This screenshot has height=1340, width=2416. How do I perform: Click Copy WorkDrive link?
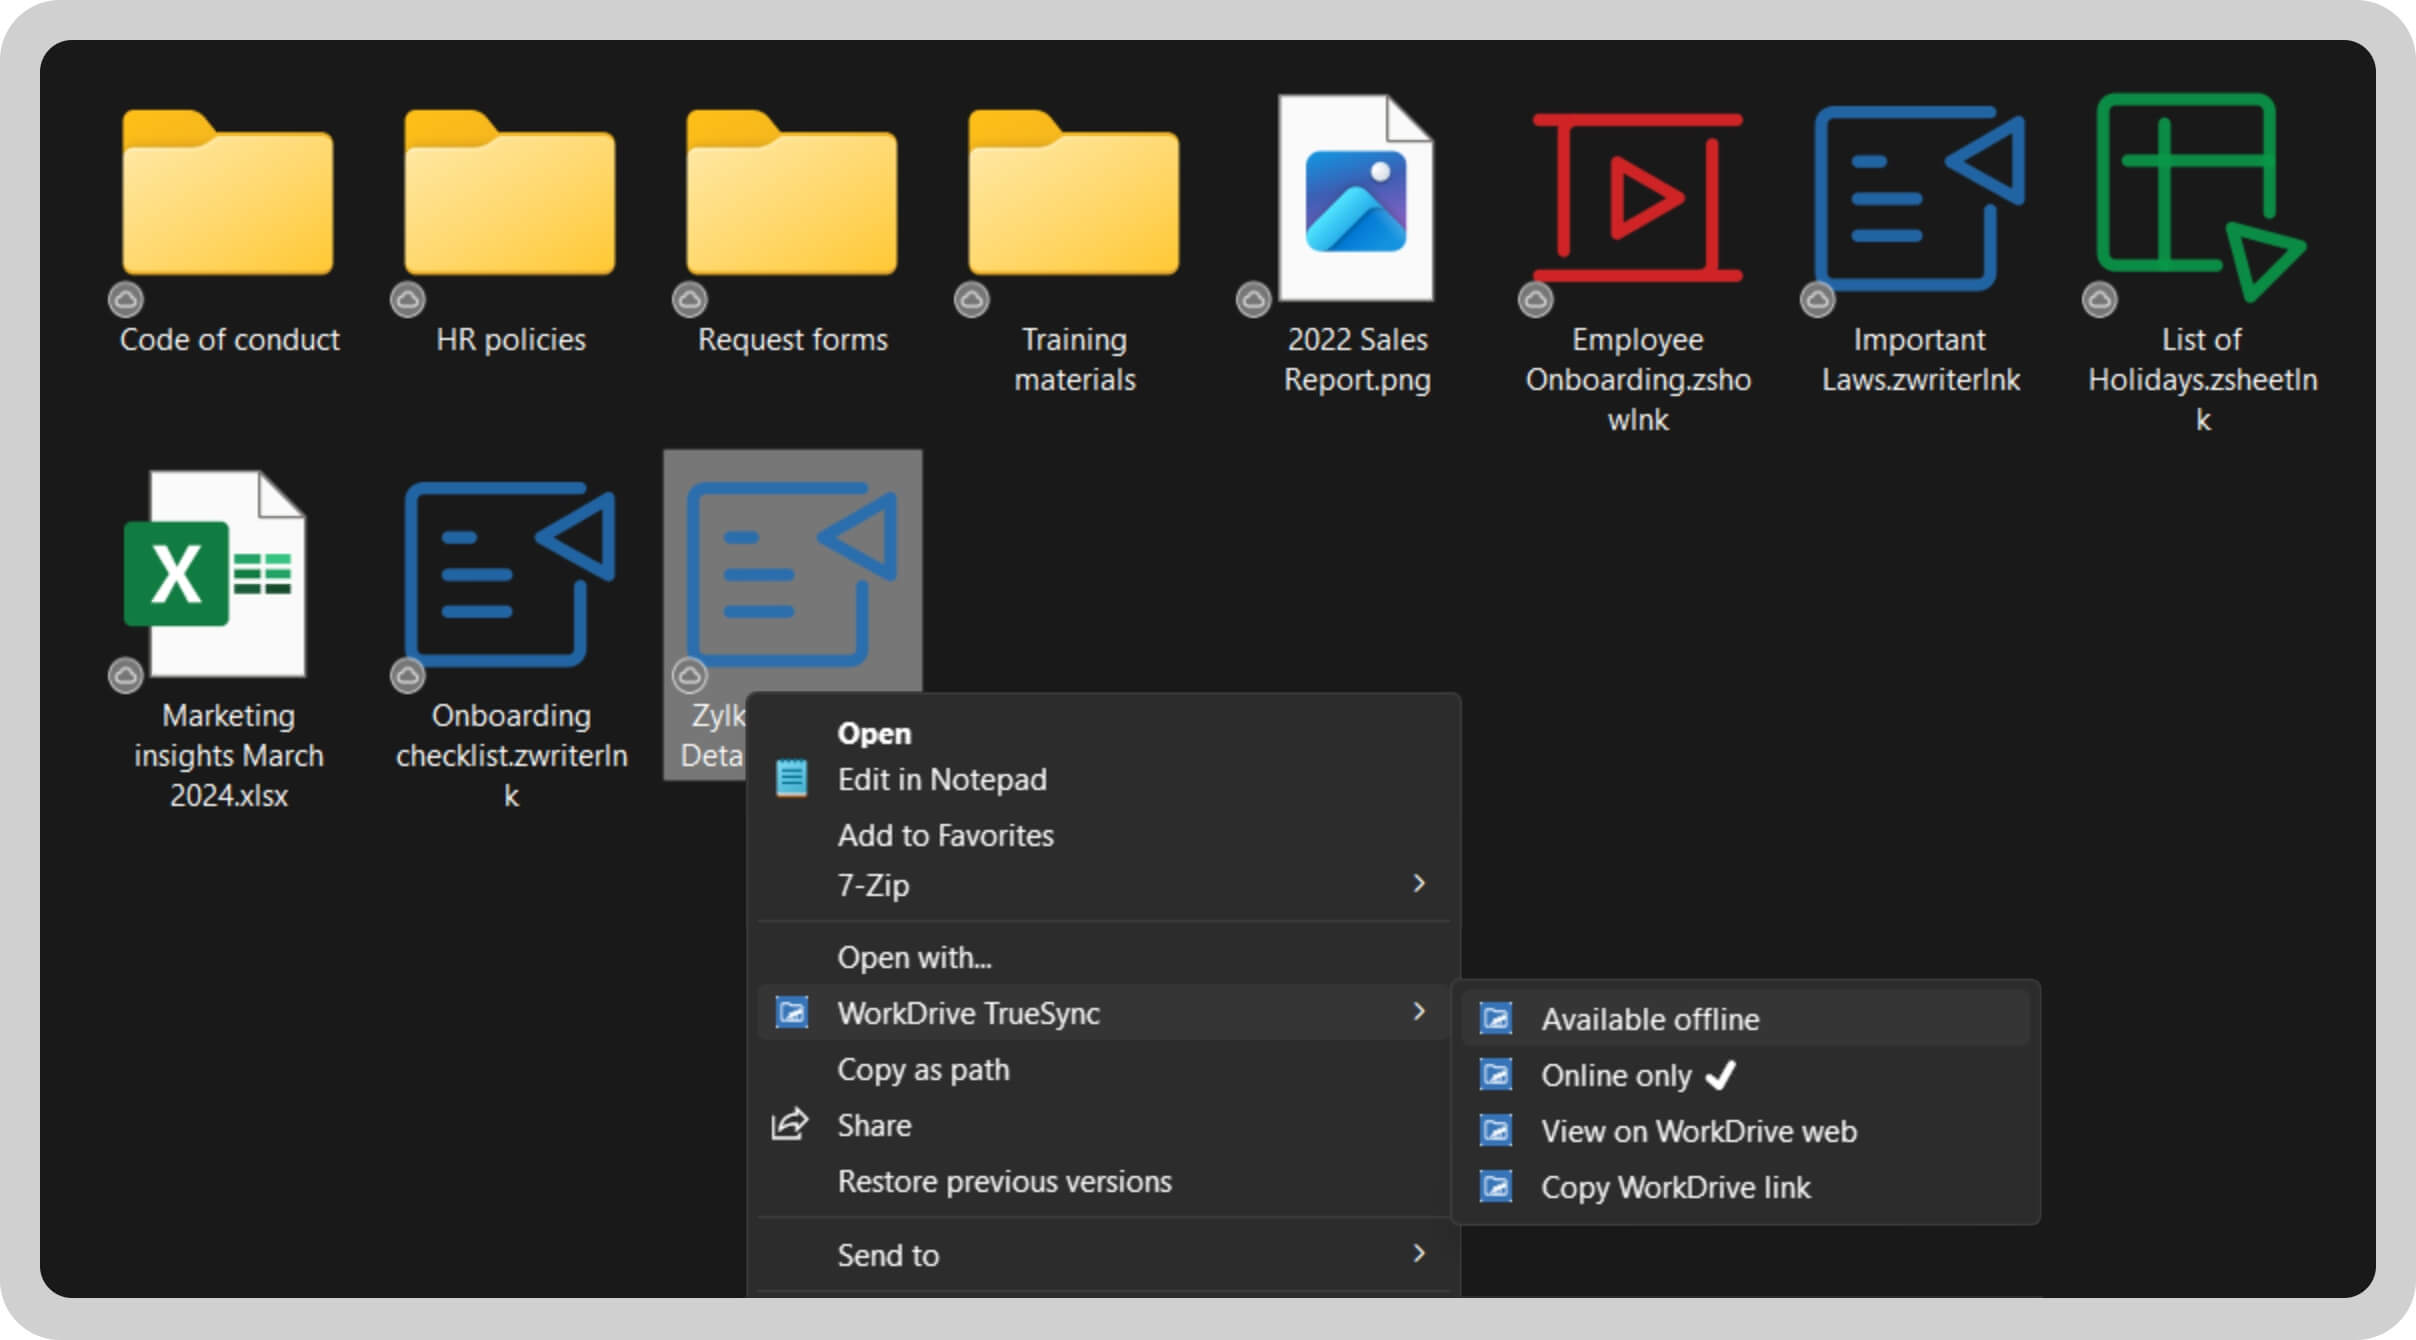[x=1675, y=1187]
